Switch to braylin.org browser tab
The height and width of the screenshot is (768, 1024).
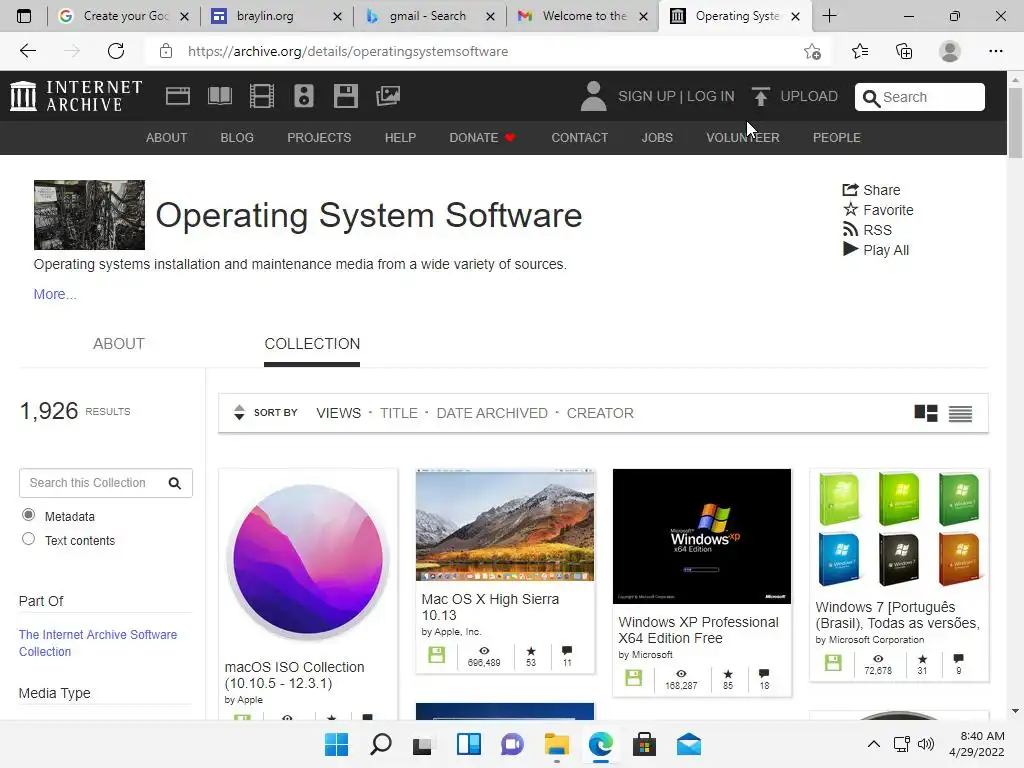(x=277, y=16)
